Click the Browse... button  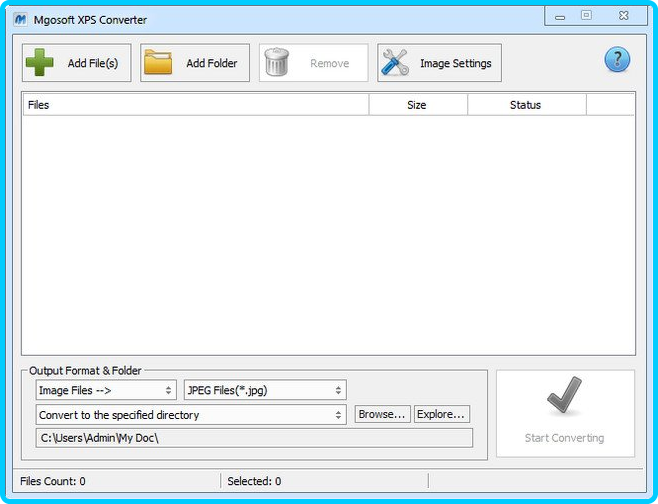[x=382, y=414]
